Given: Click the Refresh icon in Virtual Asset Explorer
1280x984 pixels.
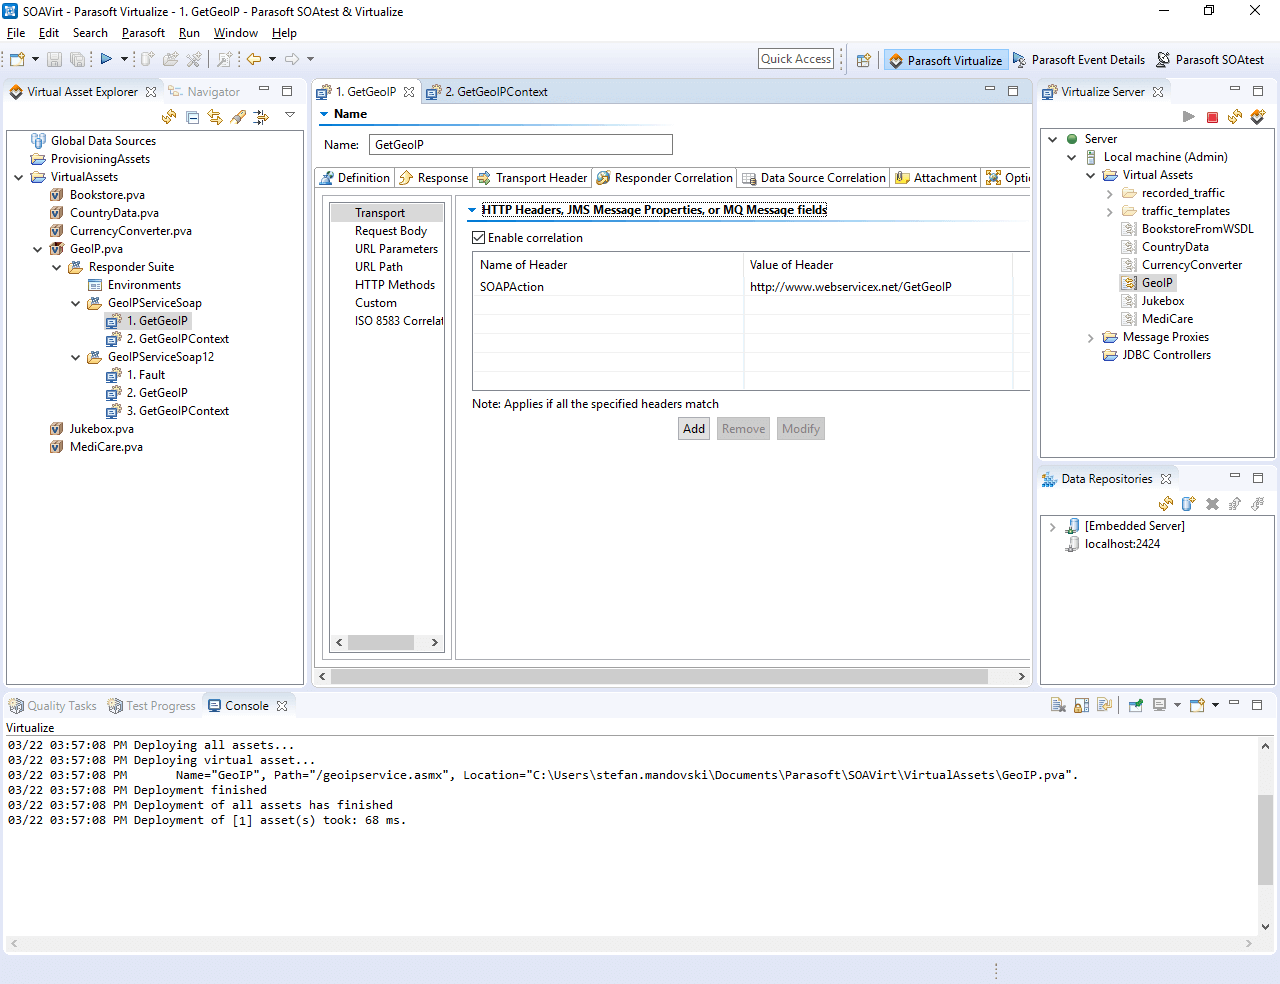Looking at the screenshot, I should 169,117.
